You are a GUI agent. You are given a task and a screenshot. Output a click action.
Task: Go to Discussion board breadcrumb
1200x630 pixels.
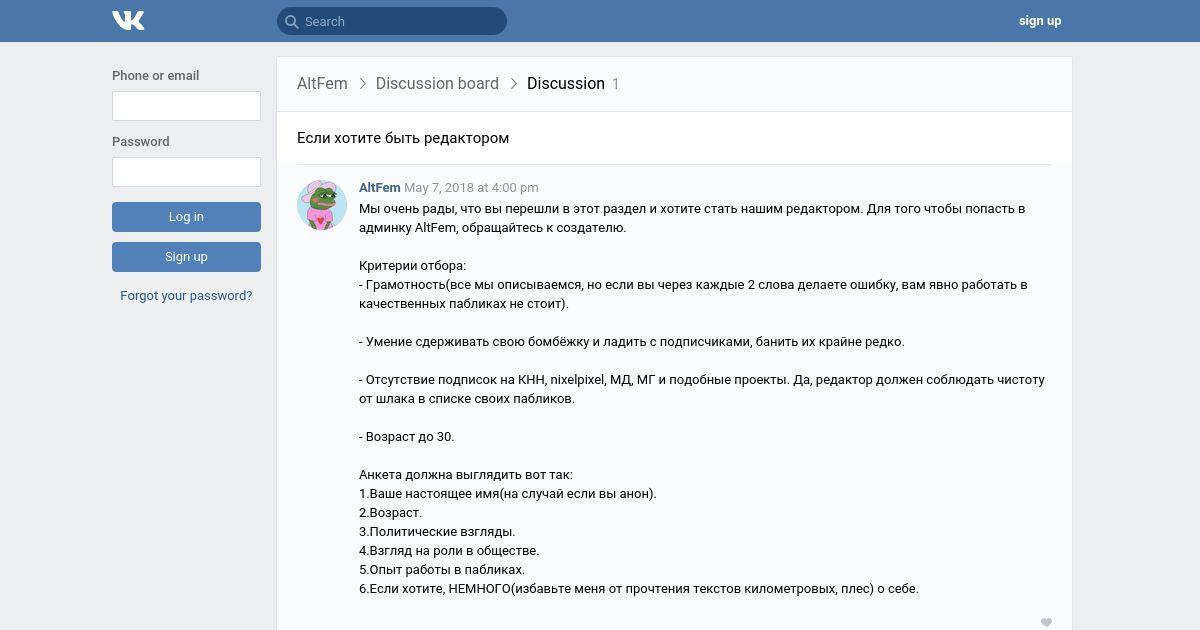tap(437, 84)
